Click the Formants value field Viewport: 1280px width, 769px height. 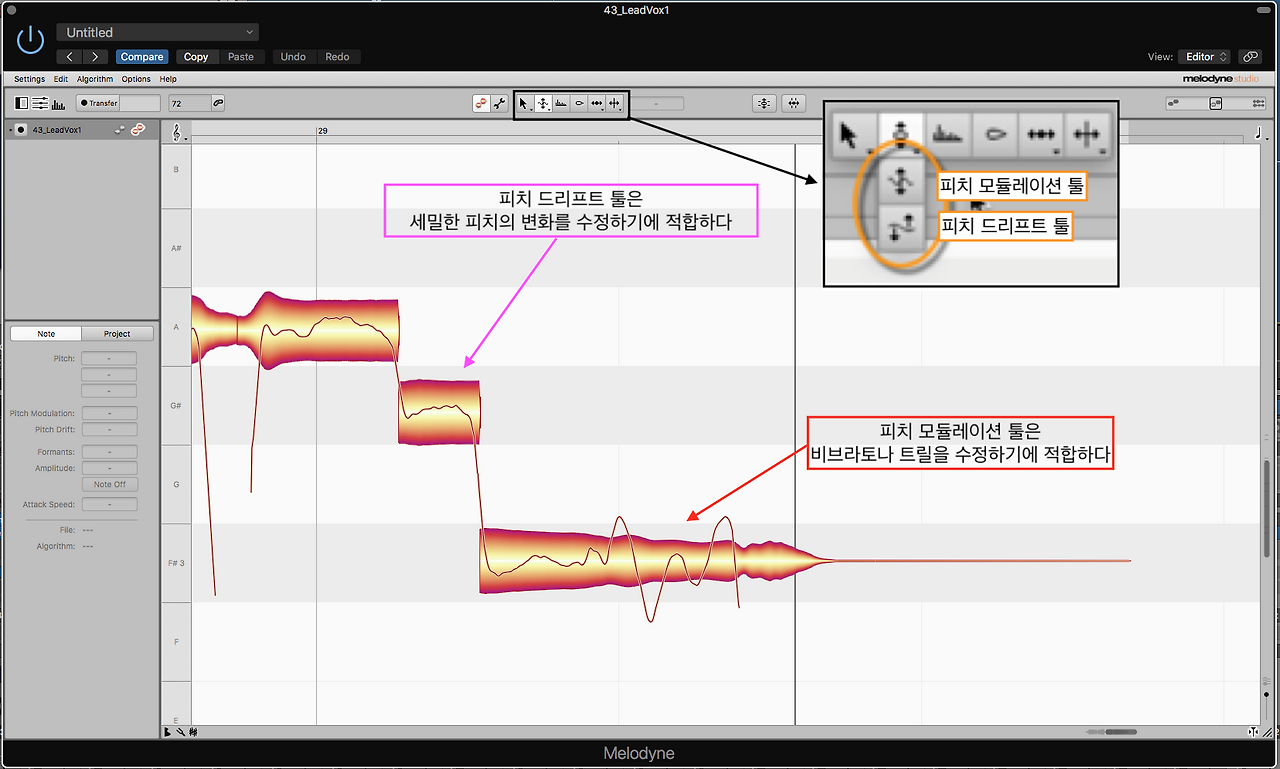(x=109, y=452)
